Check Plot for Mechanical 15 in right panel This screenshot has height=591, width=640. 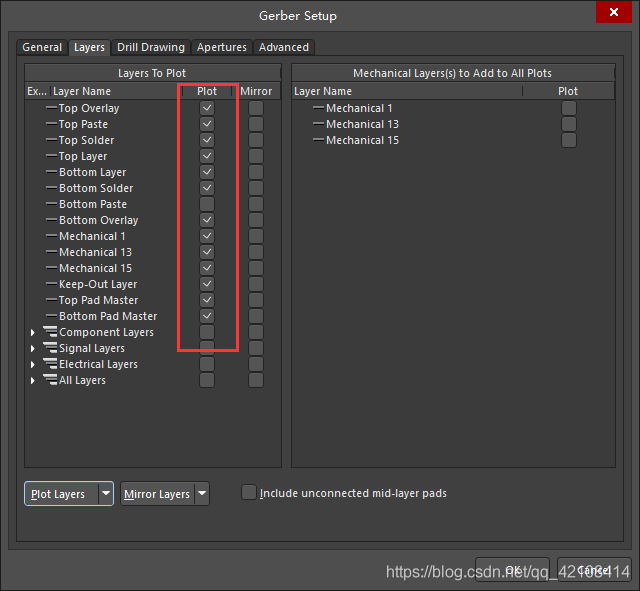[569, 140]
